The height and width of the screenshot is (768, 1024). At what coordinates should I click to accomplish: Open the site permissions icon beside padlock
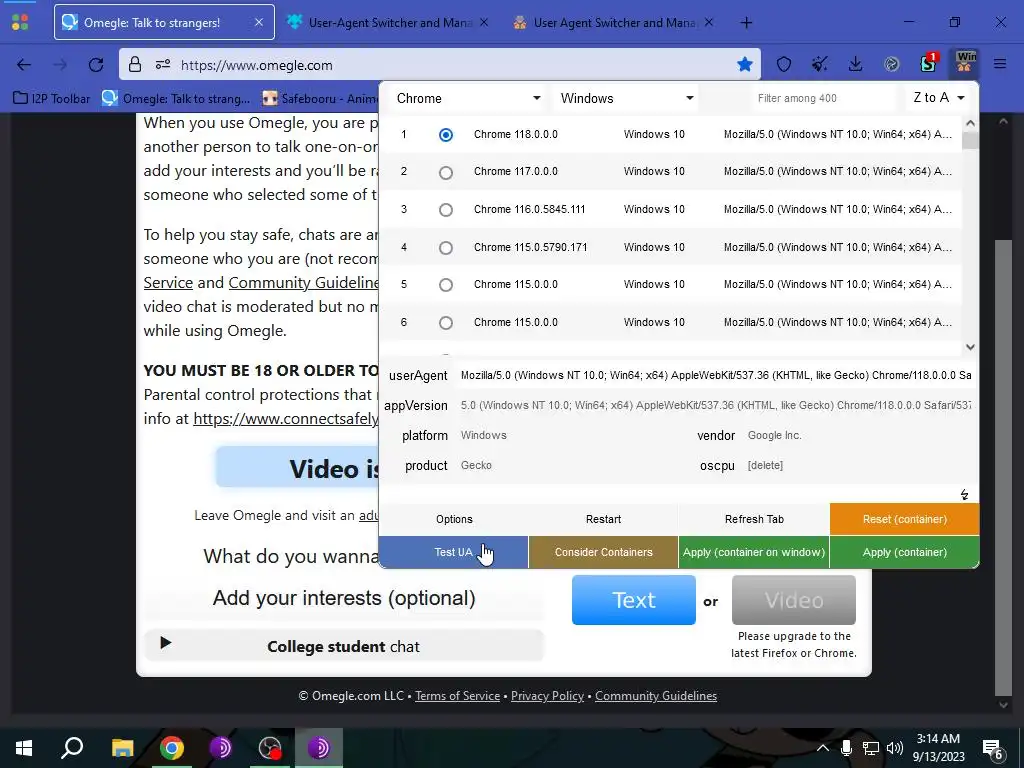pyautogui.click(x=163, y=65)
